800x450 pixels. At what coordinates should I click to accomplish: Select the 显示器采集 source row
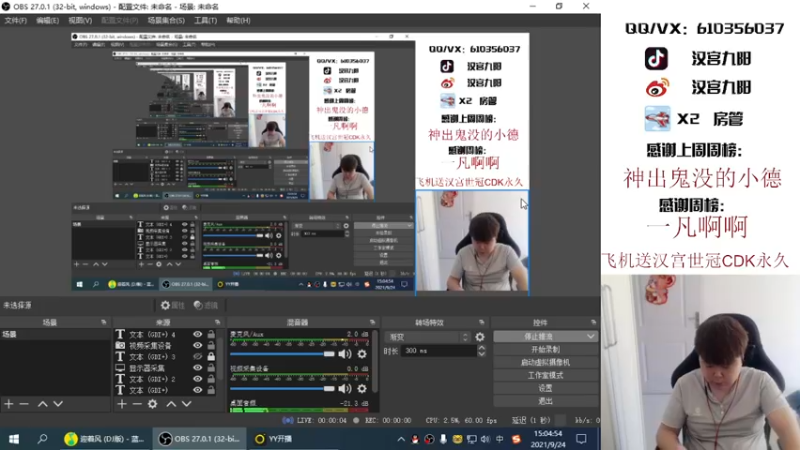click(x=166, y=368)
